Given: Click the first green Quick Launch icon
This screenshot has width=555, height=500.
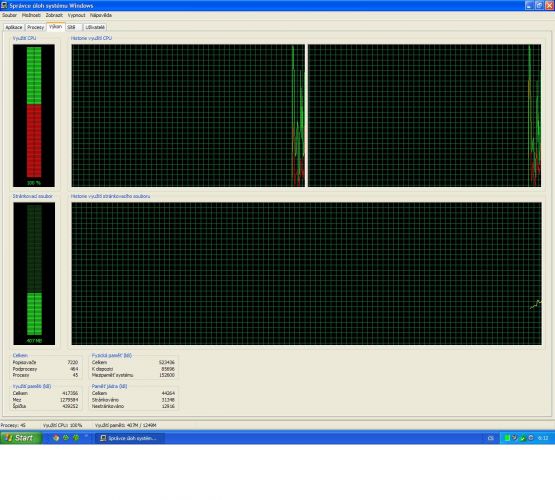Looking at the screenshot, I should coord(66,438).
